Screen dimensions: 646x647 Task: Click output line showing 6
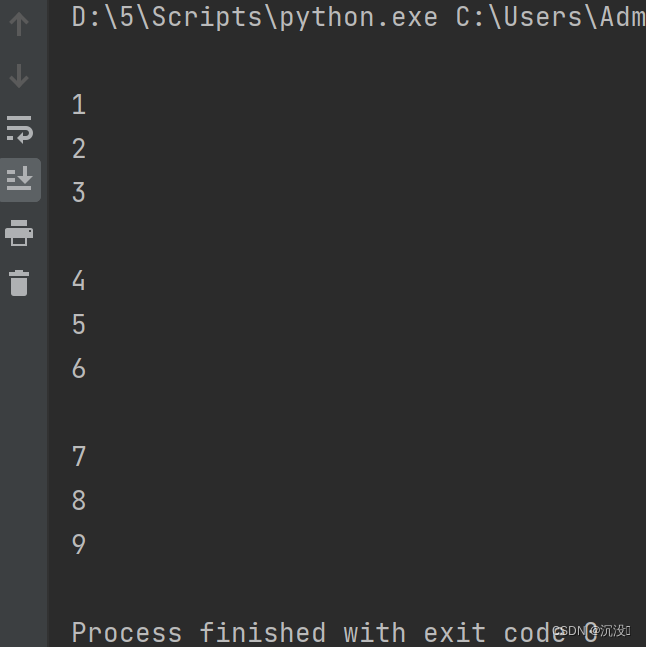(x=79, y=369)
